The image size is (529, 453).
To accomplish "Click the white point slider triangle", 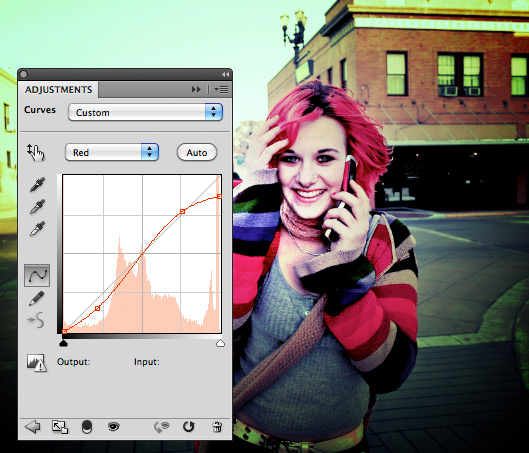I will click(220, 343).
